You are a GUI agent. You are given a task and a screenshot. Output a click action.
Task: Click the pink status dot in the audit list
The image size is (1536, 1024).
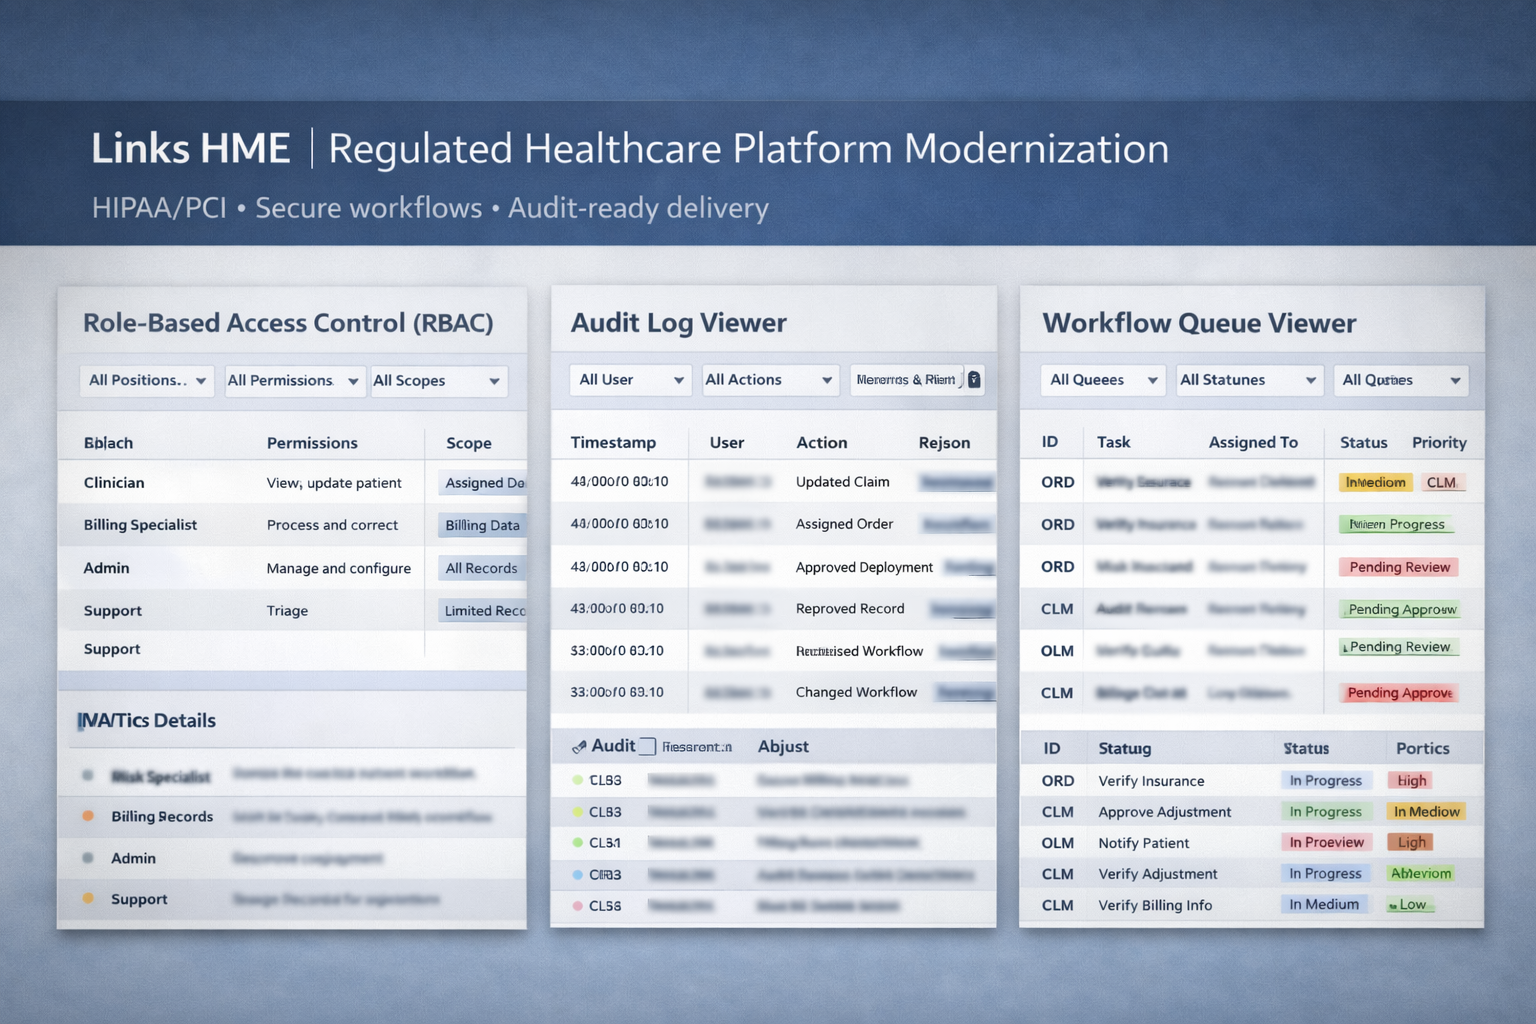click(x=577, y=906)
